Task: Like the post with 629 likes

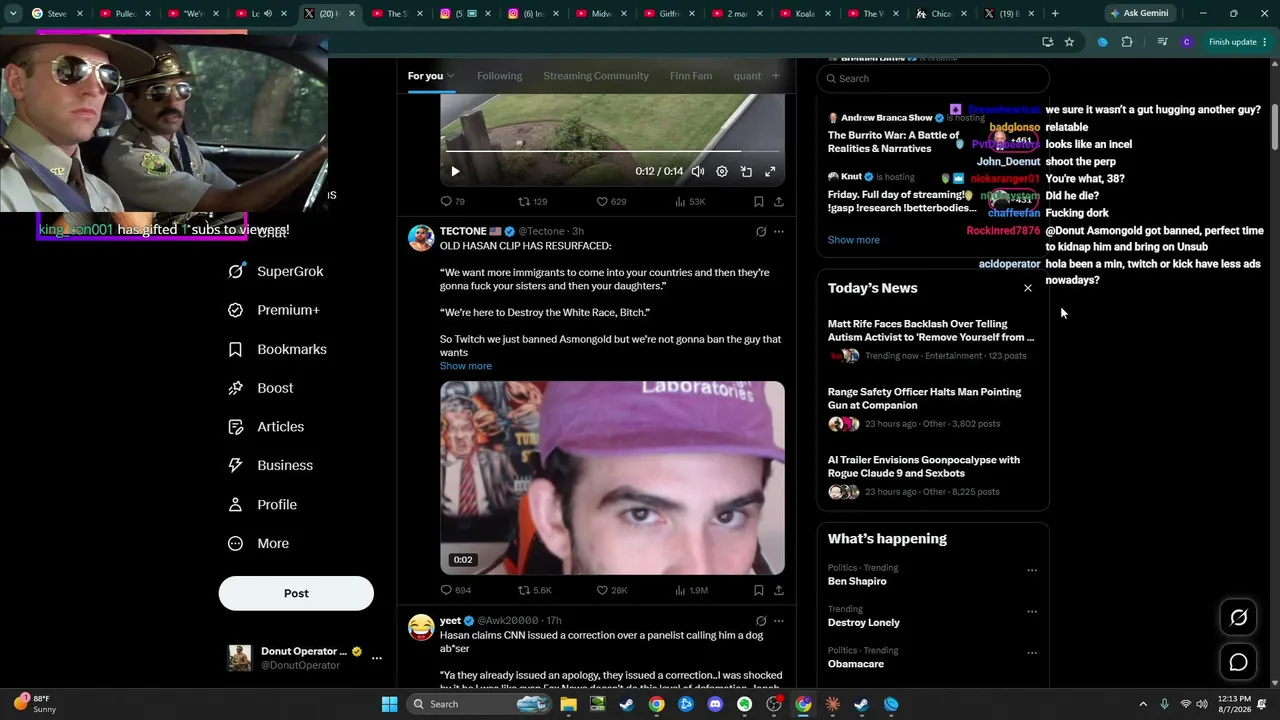Action: 611,201
